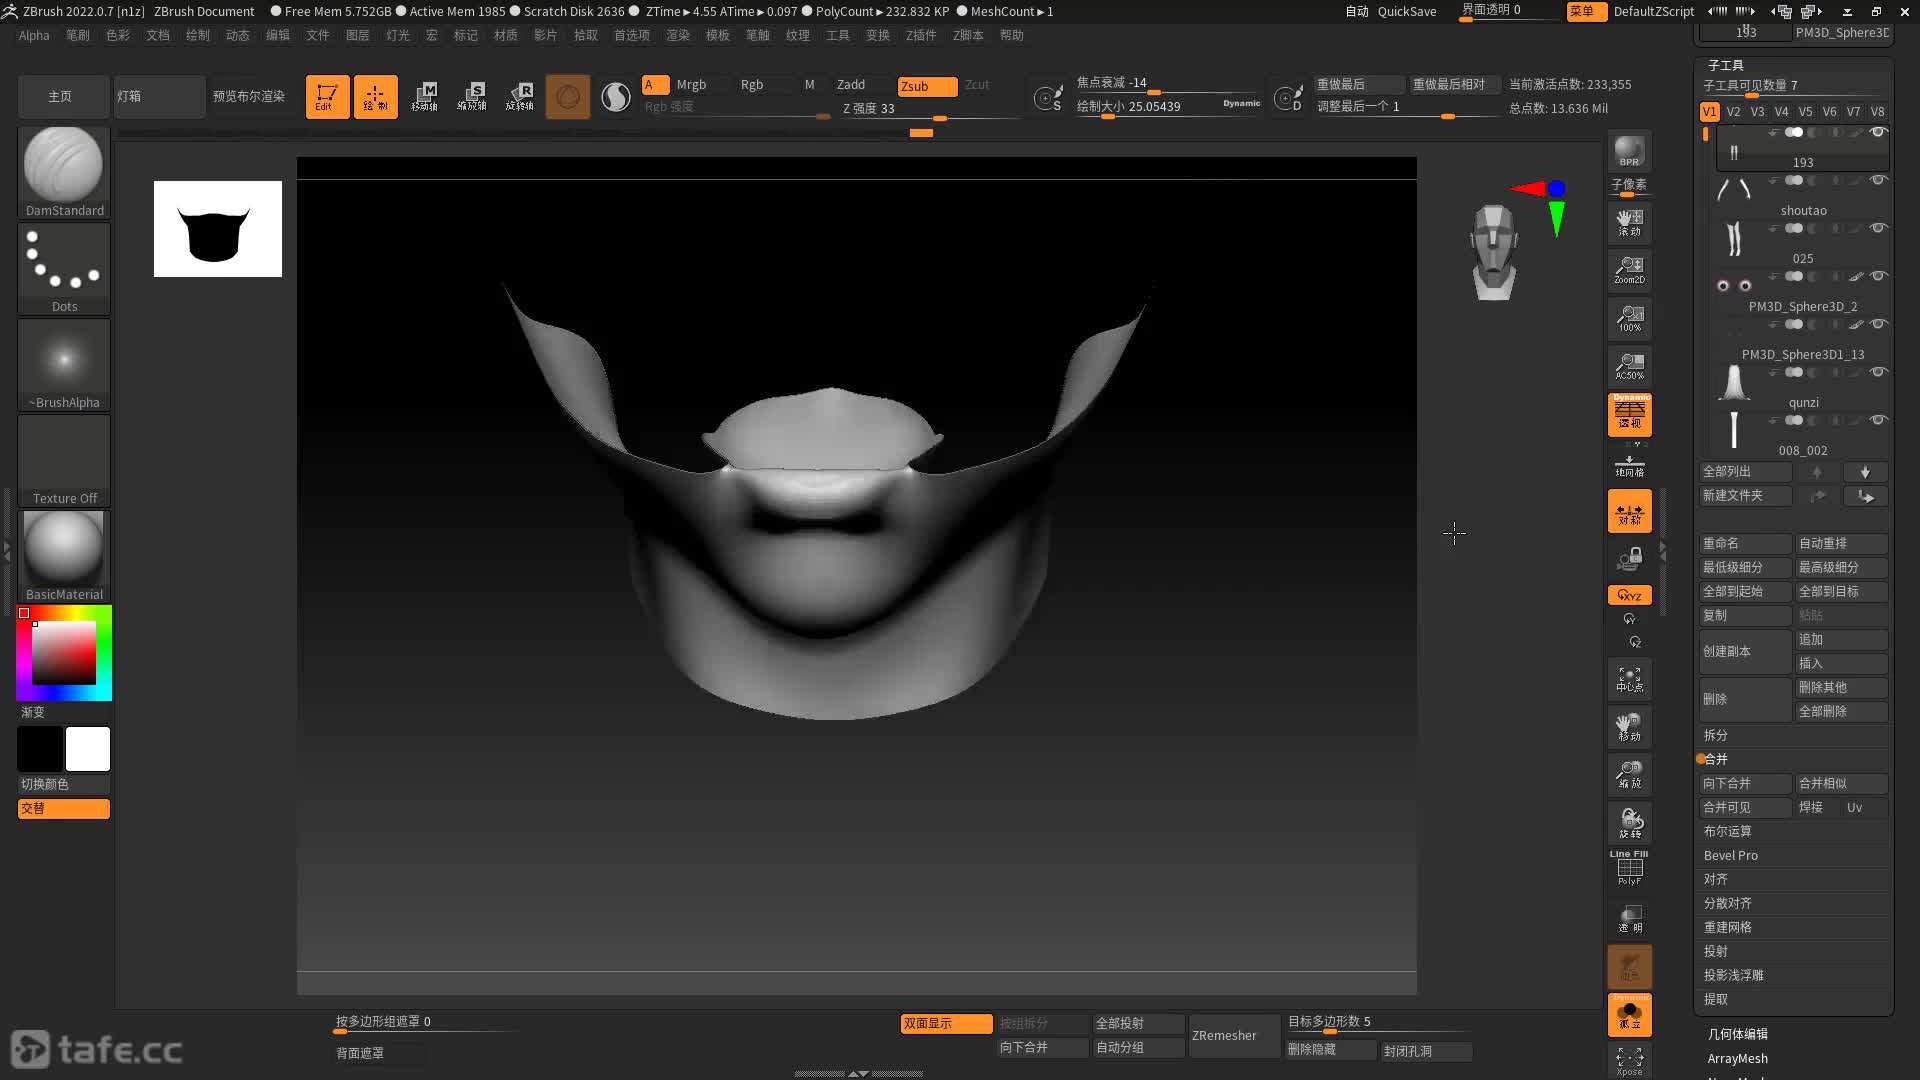Open the 工具 menu

[837, 35]
